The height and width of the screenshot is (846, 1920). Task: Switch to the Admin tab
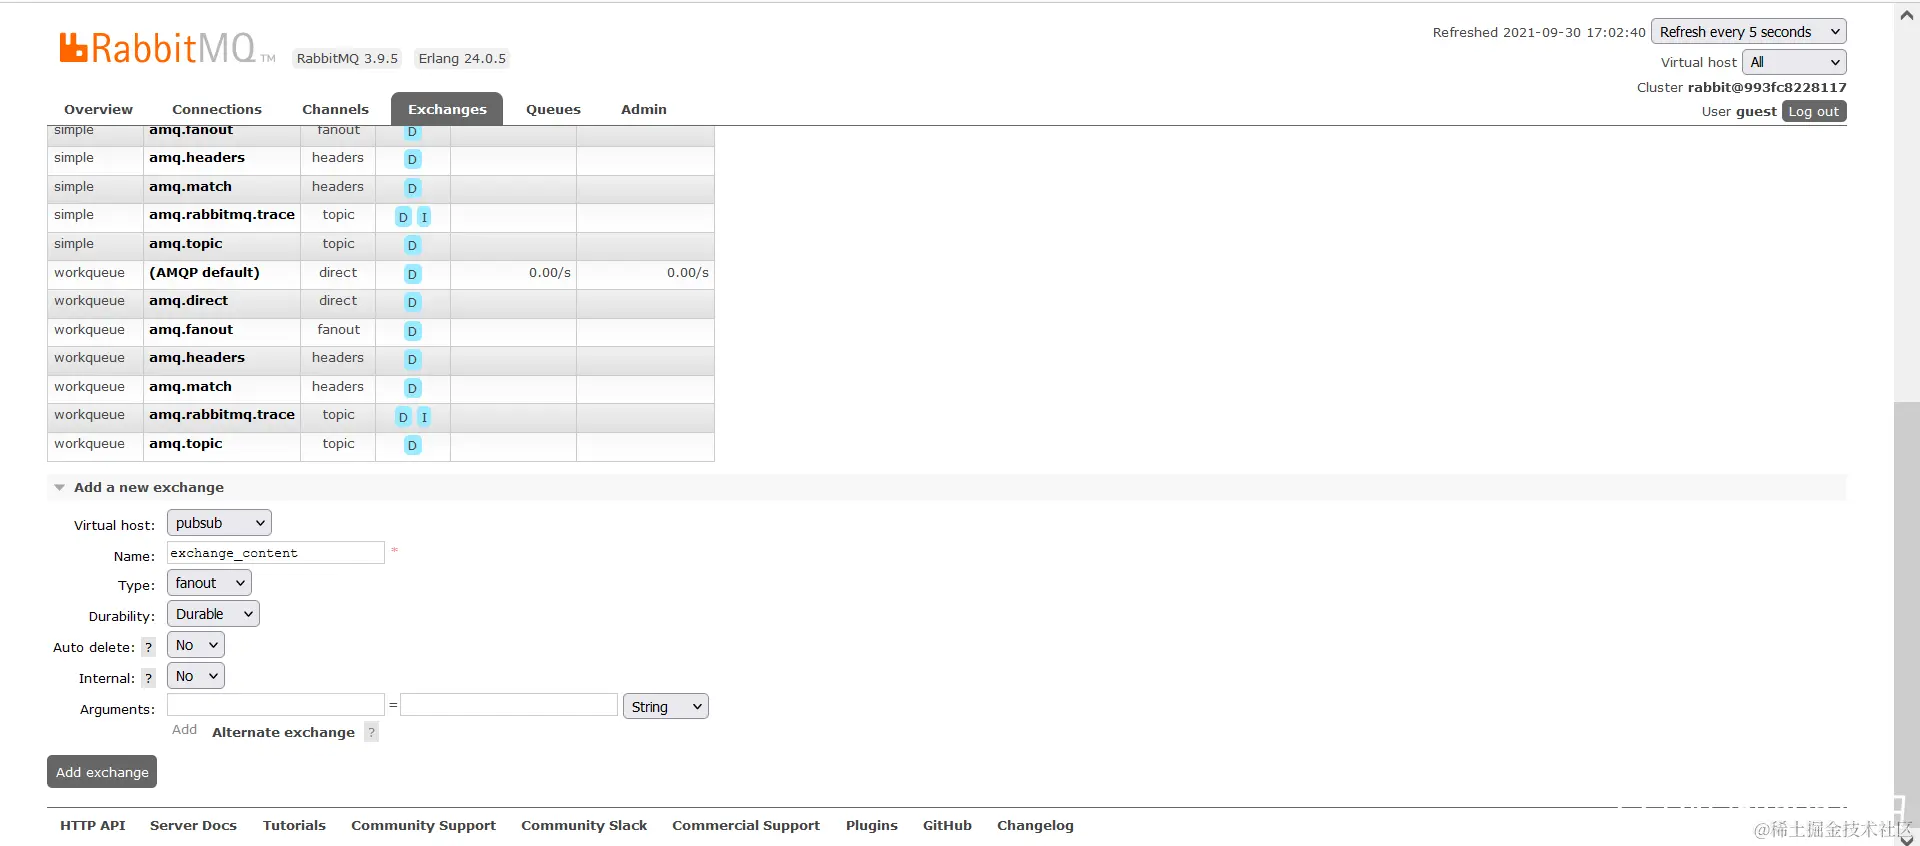(x=643, y=109)
